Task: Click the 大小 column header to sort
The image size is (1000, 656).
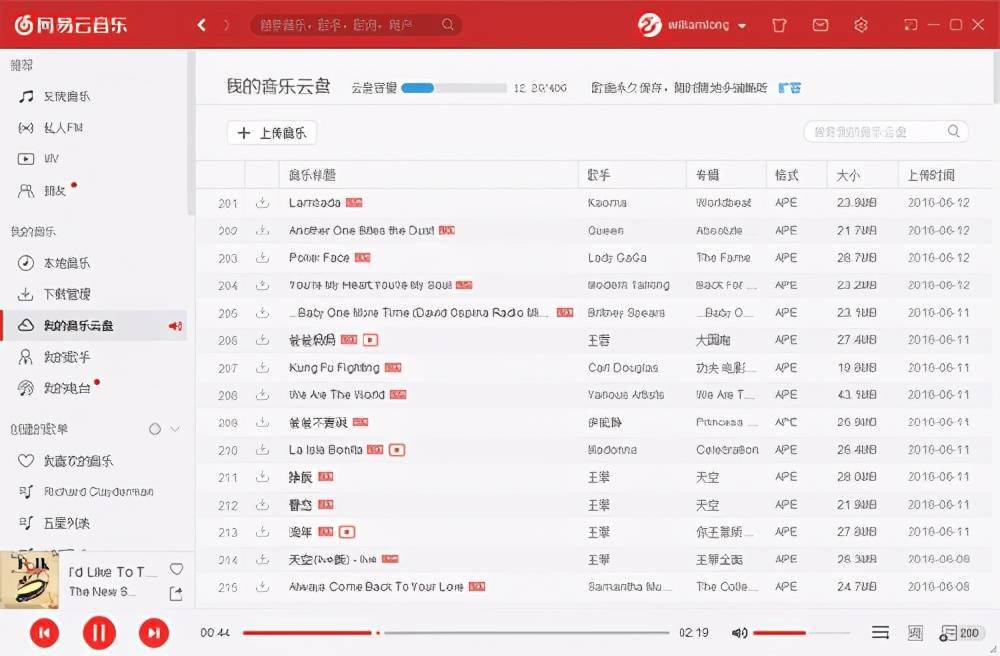Action: point(848,175)
